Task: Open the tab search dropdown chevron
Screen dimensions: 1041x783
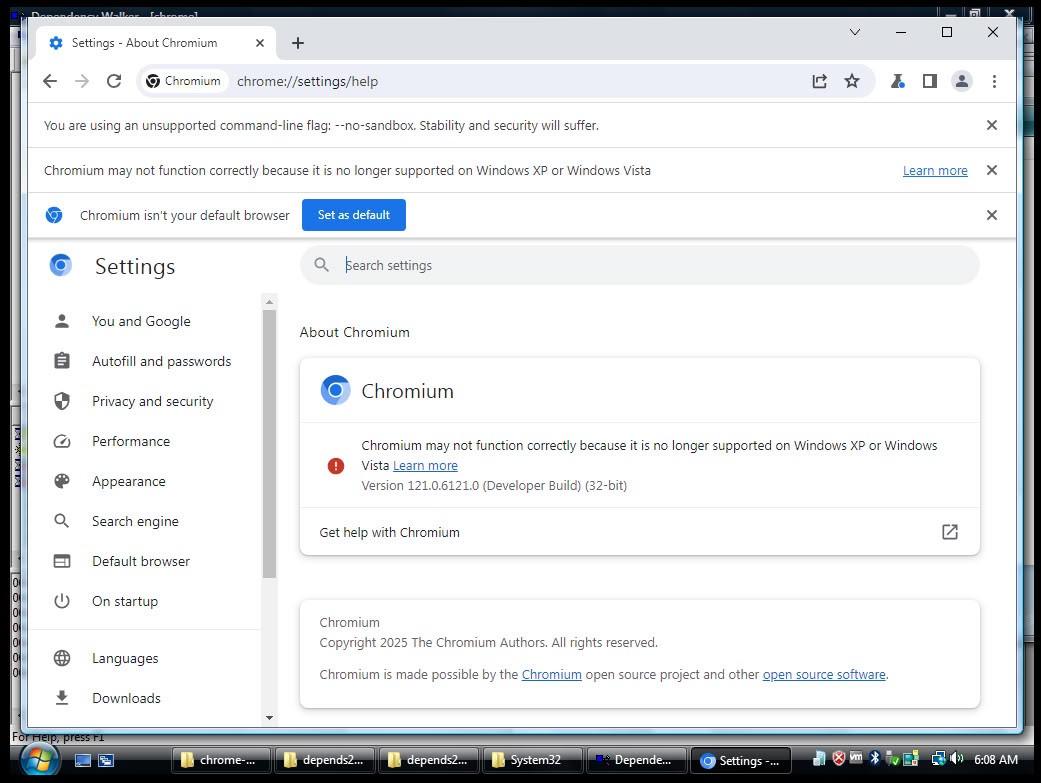Action: [854, 32]
